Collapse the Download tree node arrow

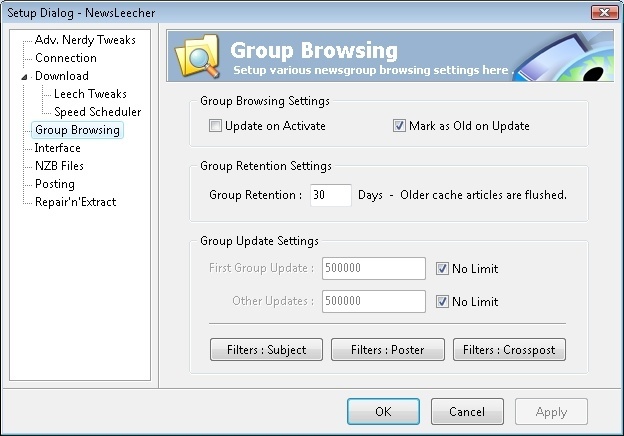coord(24,76)
